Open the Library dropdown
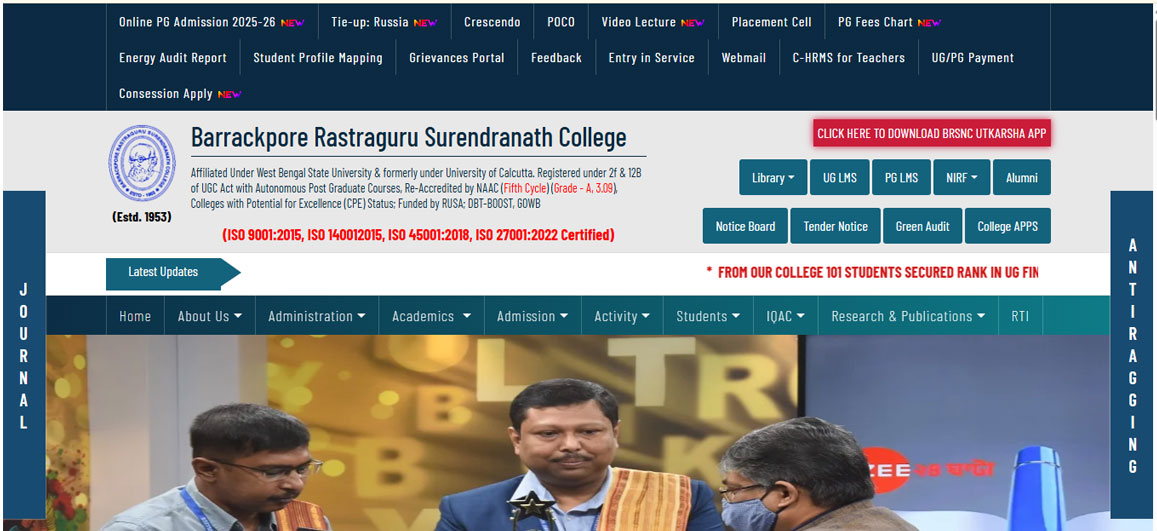The image size is (1157, 531). (773, 178)
